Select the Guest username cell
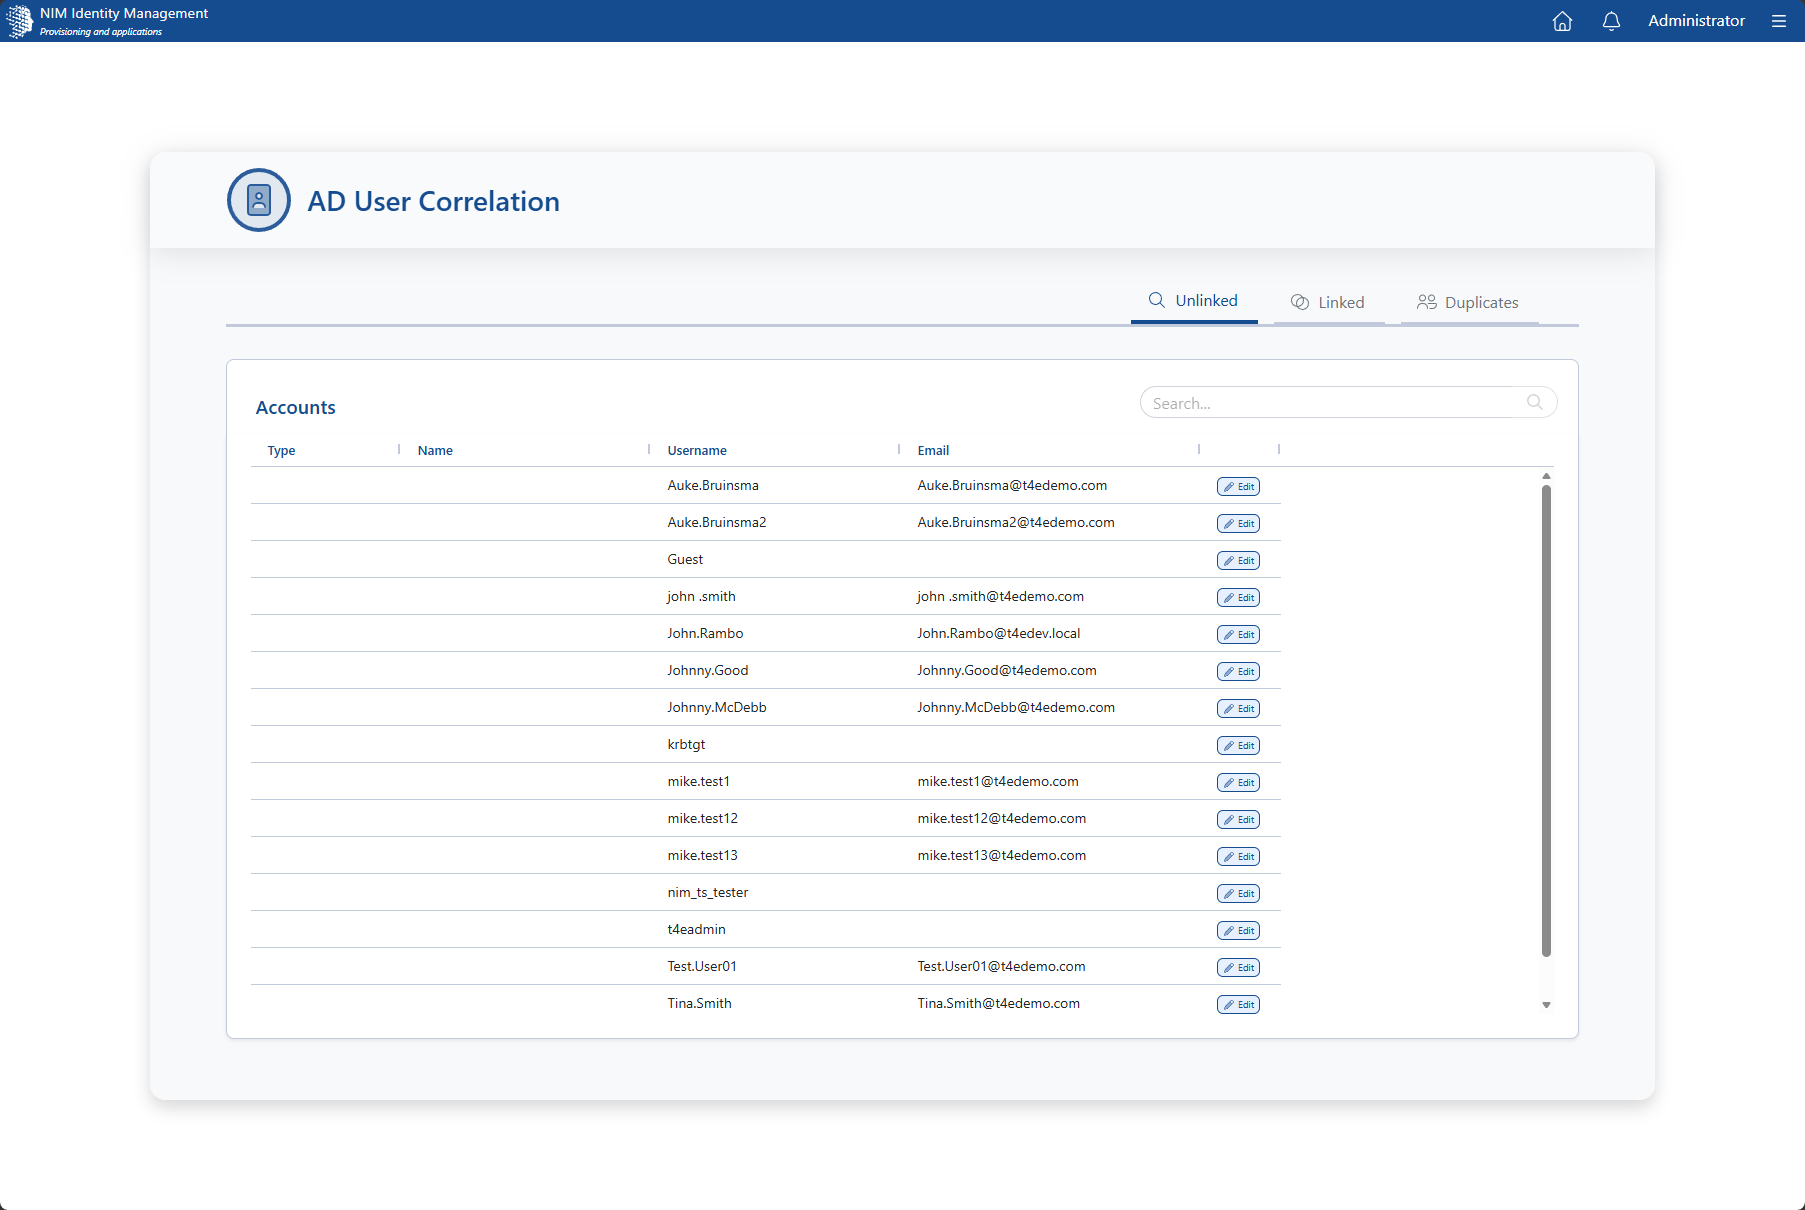Image resolution: width=1805 pixels, height=1210 pixels. 685,559
